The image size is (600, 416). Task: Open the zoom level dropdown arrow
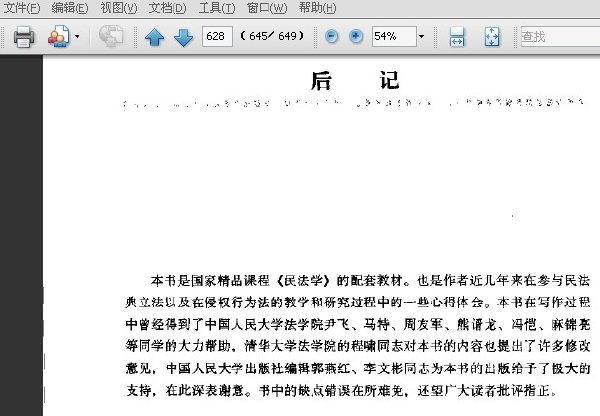[421, 37]
